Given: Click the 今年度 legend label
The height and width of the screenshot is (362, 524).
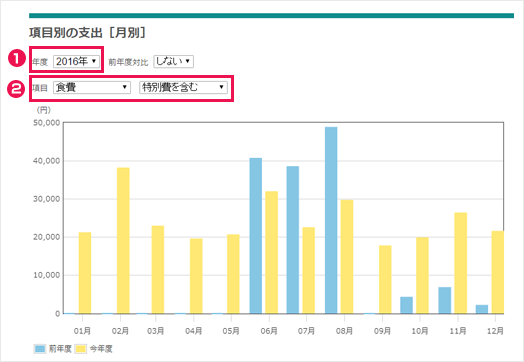Looking at the screenshot, I should pos(101,349).
